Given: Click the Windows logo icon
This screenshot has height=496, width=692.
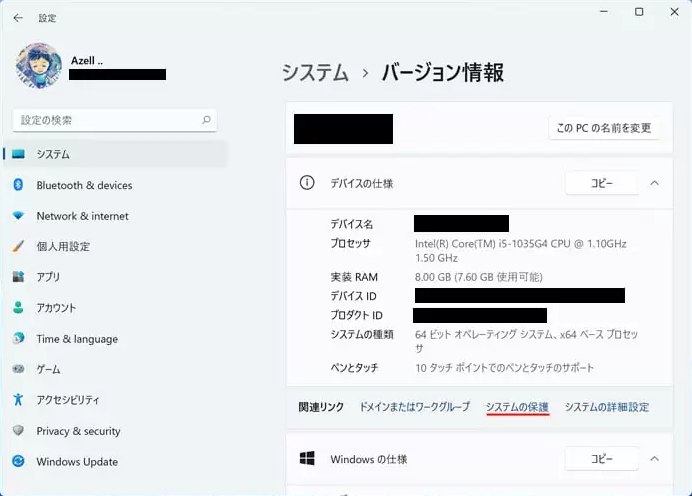Looking at the screenshot, I should coord(307,458).
